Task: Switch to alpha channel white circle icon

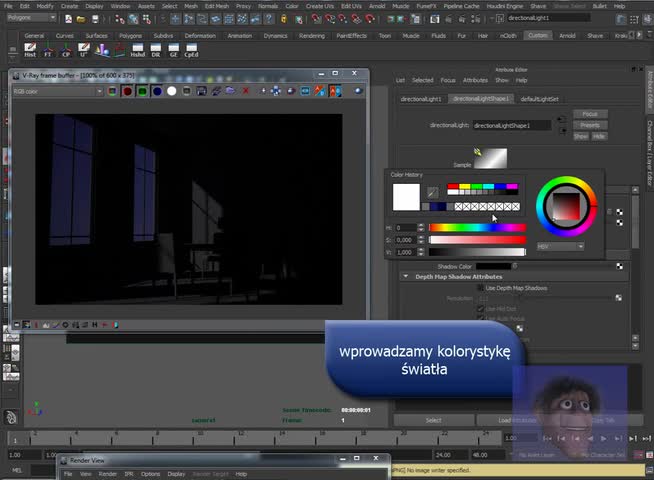Action: tap(172, 91)
